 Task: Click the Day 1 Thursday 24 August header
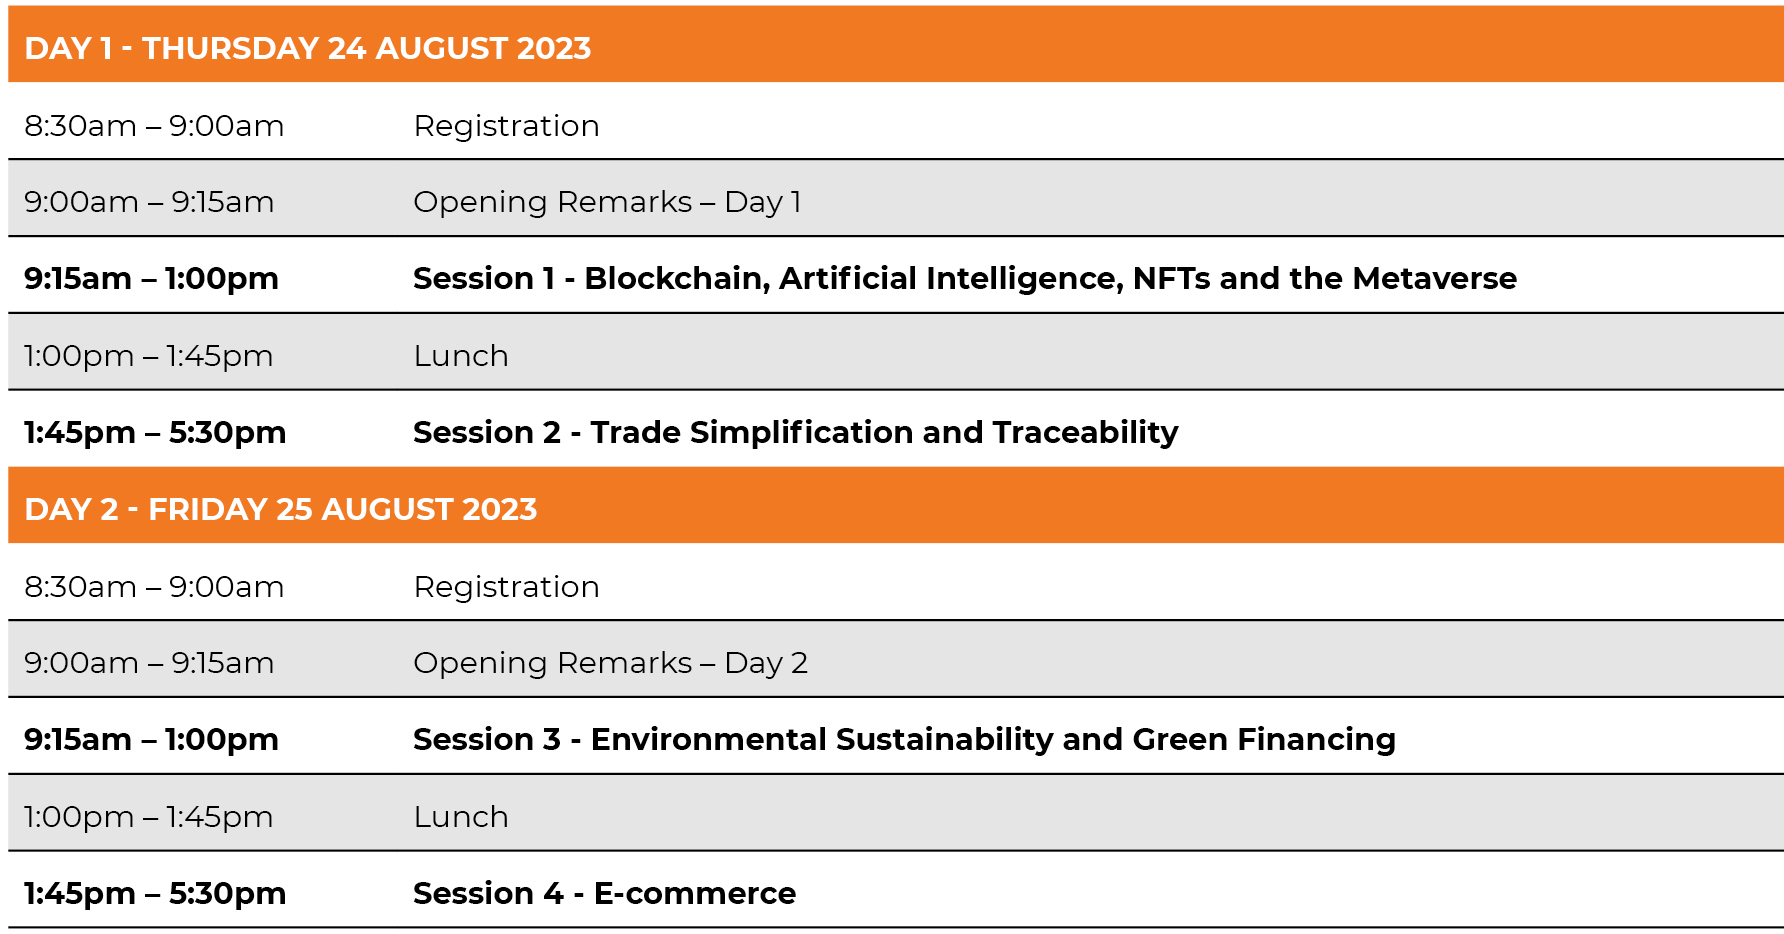pyautogui.click(x=308, y=48)
